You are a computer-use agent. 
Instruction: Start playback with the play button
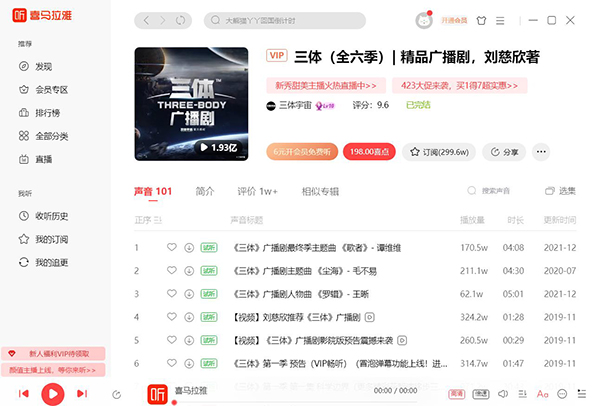coord(53,394)
